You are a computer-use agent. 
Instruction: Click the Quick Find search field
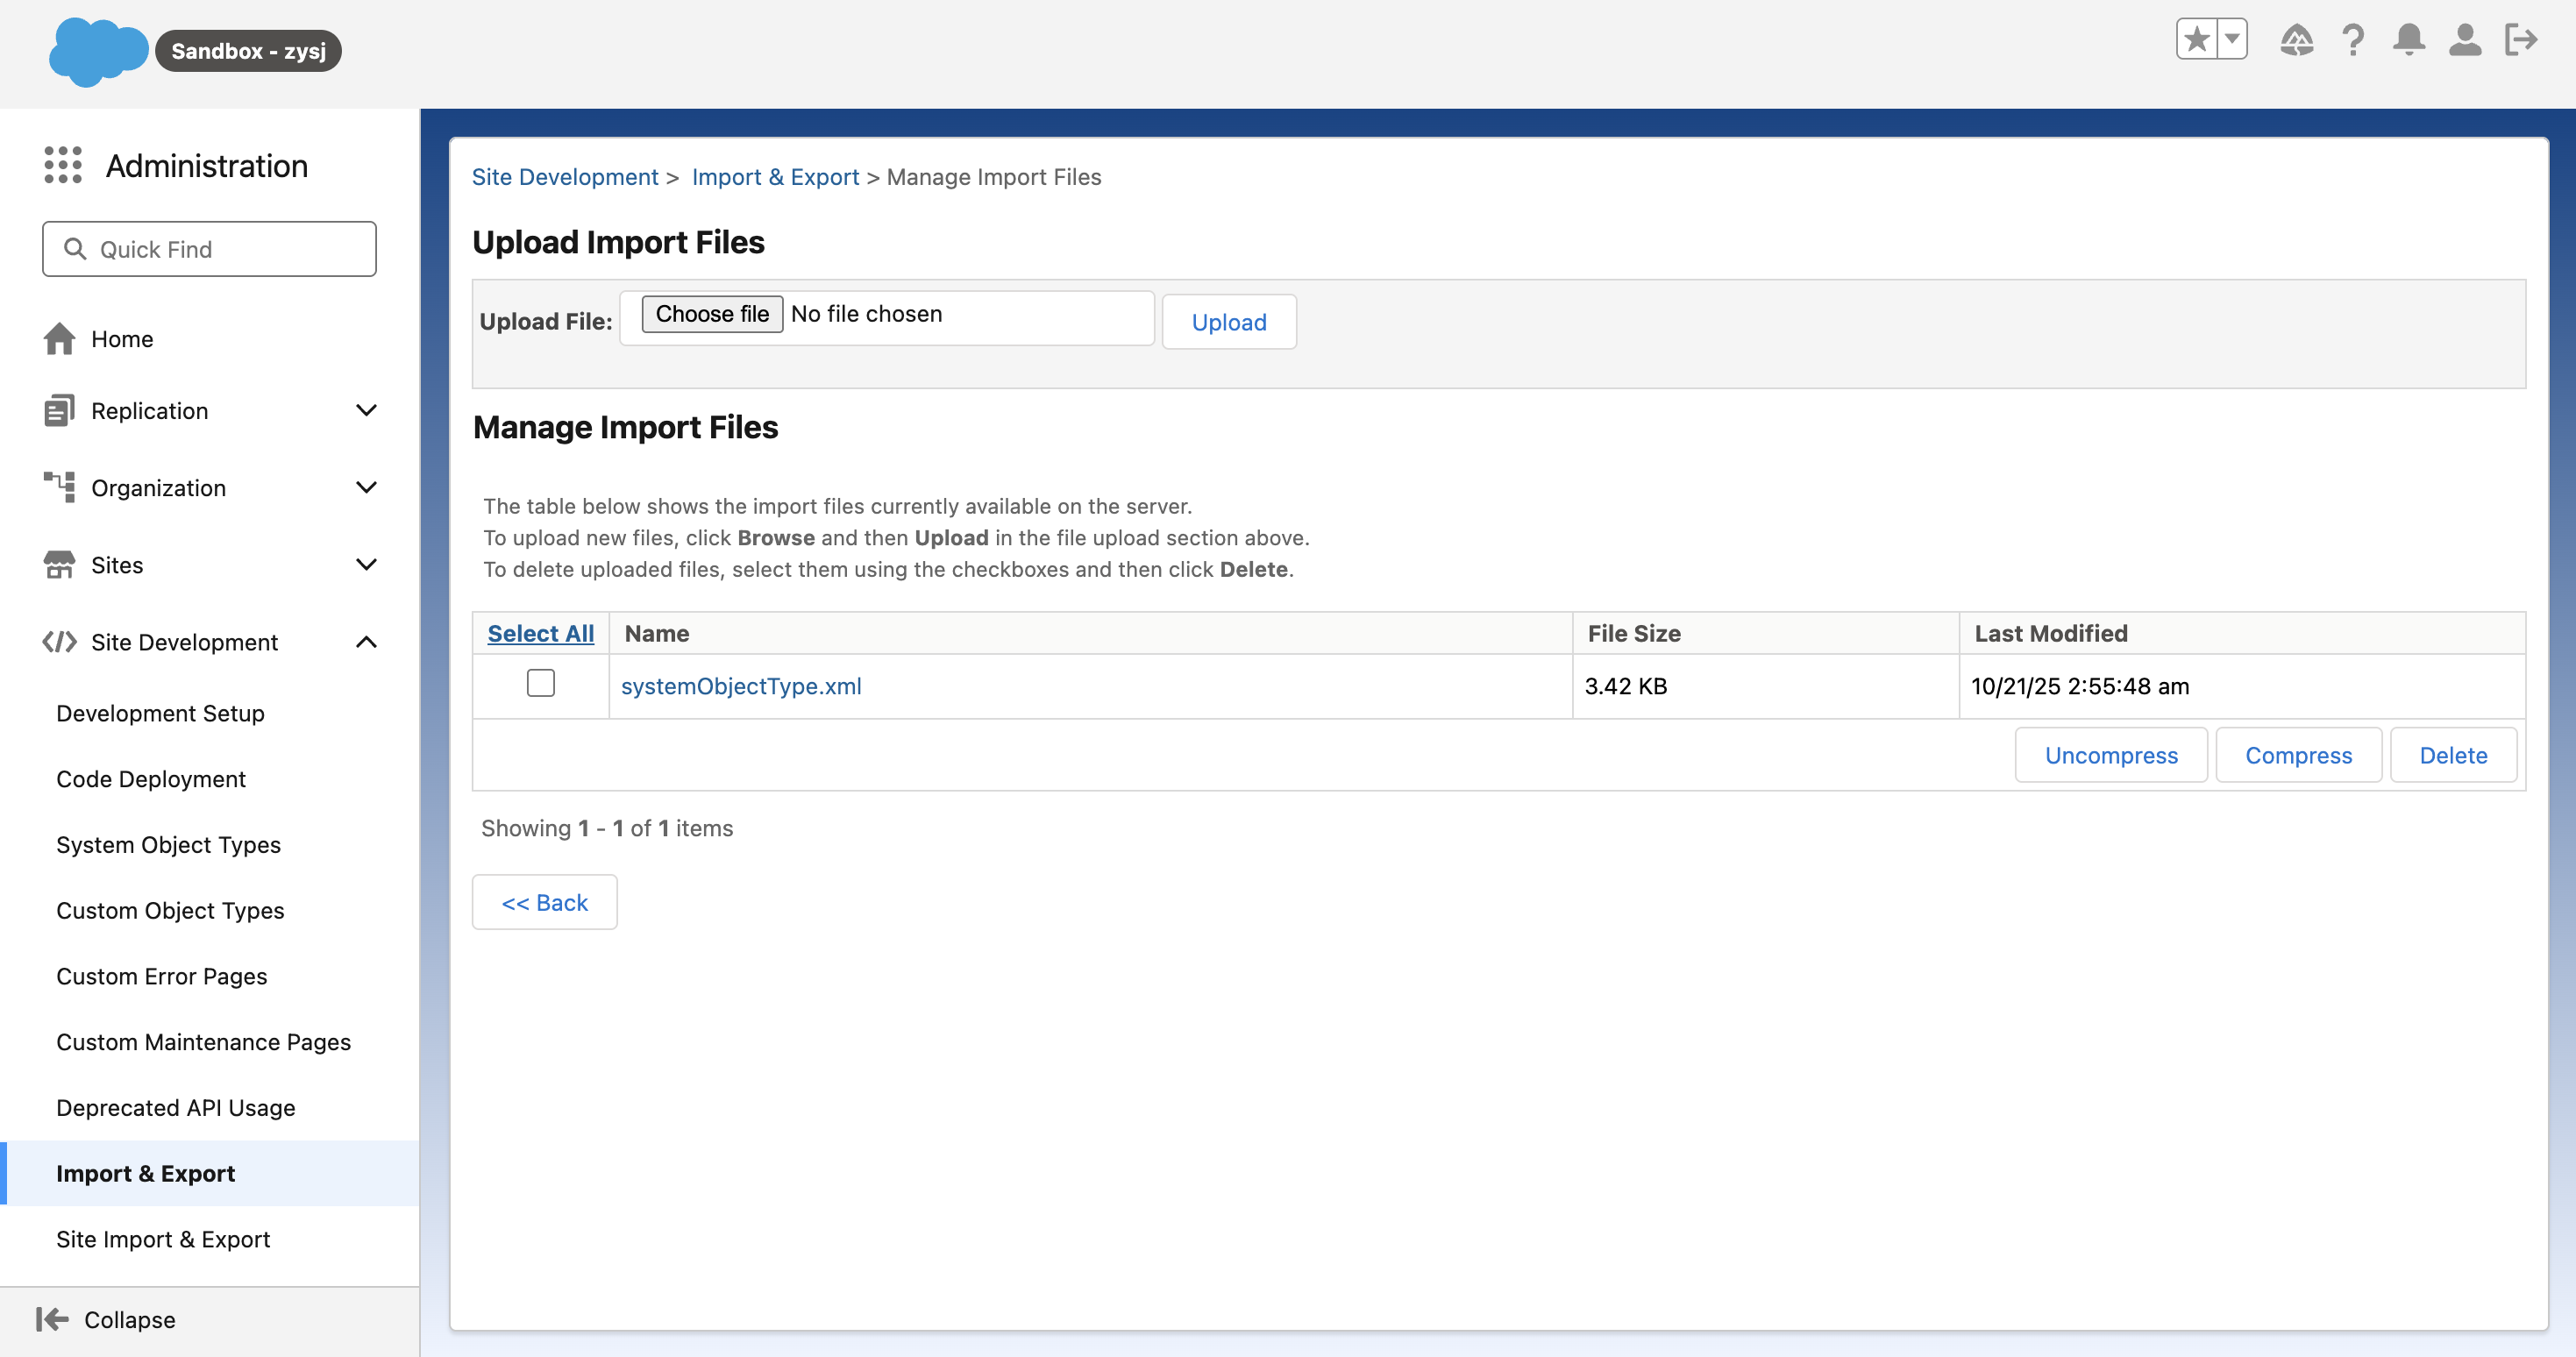(210, 249)
